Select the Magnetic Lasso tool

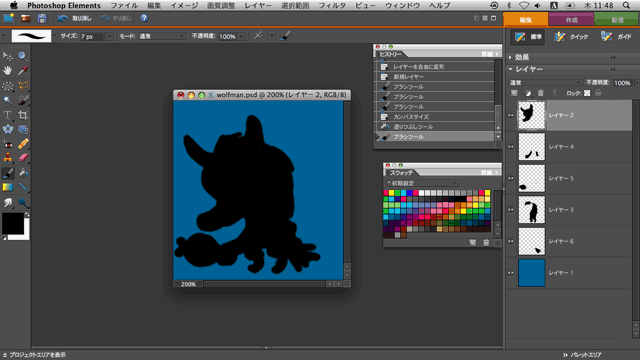23,86
